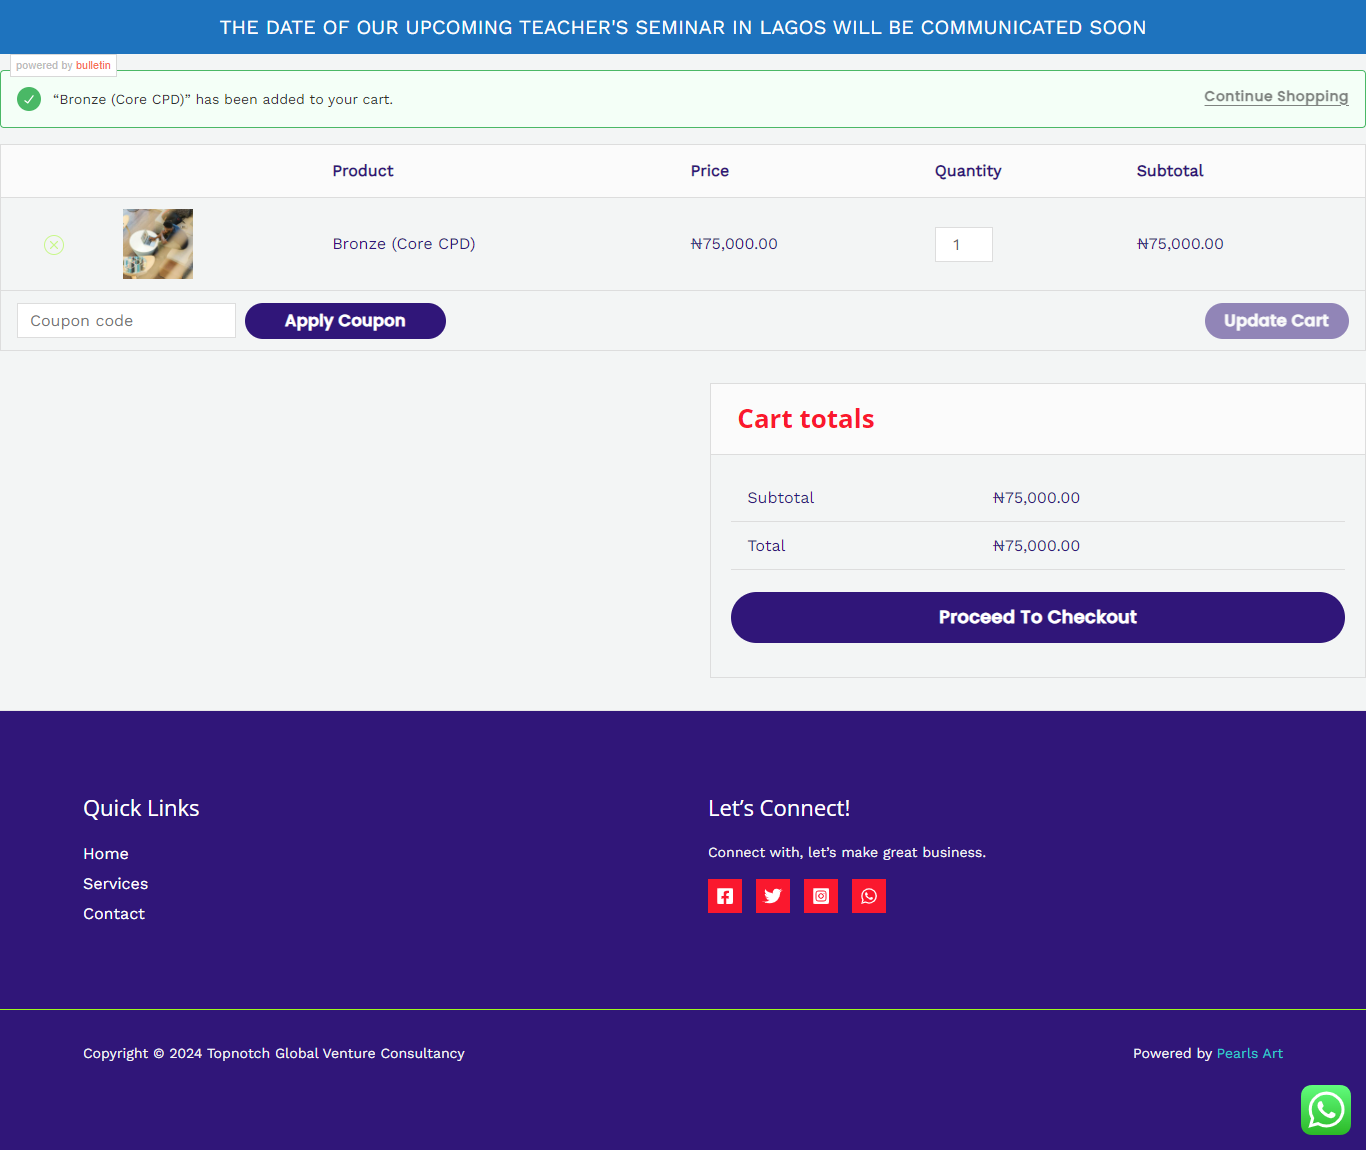Remove Bronze (Core CPD) from cart
Viewport: 1366px width, 1150px height.
coord(54,245)
